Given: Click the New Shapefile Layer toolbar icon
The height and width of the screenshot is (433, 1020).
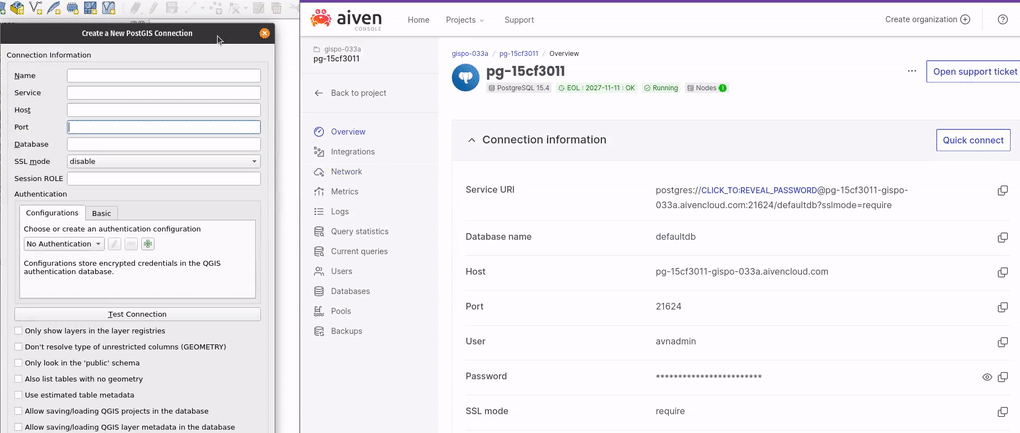Looking at the screenshot, I should [36, 8].
